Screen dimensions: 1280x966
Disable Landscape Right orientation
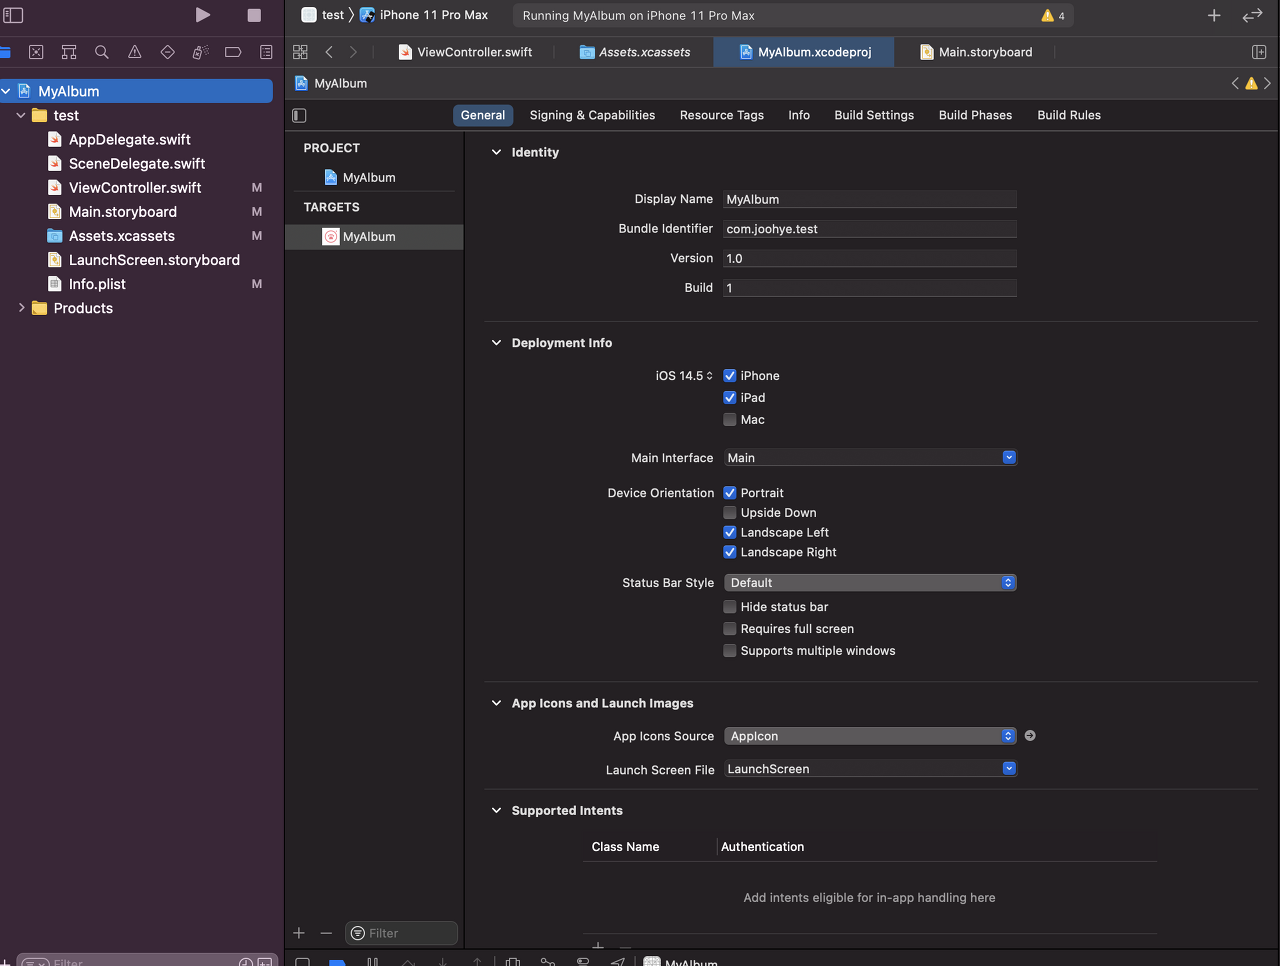point(730,552)
